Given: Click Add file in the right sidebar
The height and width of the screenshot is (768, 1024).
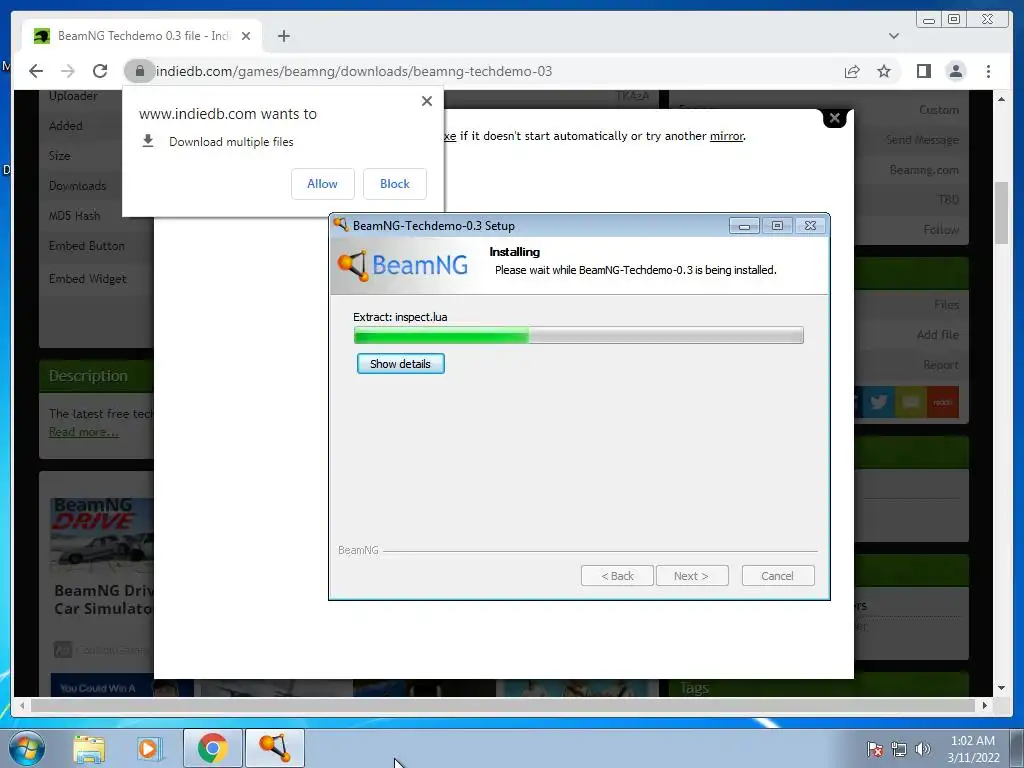Looking at the screenshot, I should [938, 334].
